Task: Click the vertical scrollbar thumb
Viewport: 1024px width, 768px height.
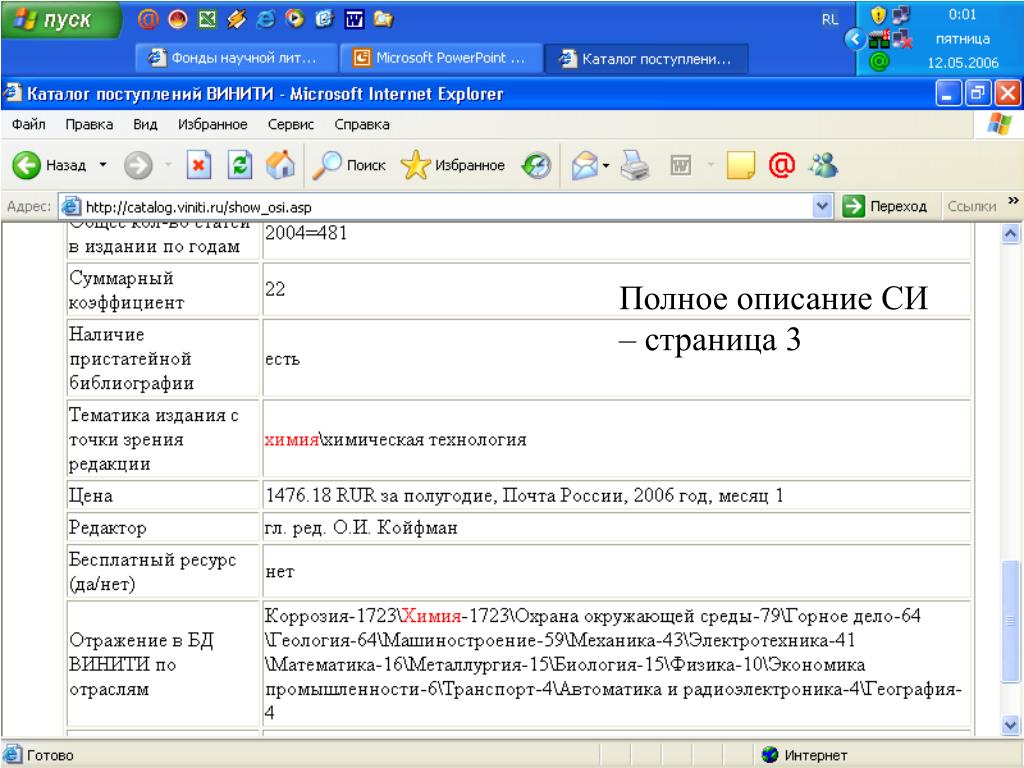Action: pos(1010,622)
